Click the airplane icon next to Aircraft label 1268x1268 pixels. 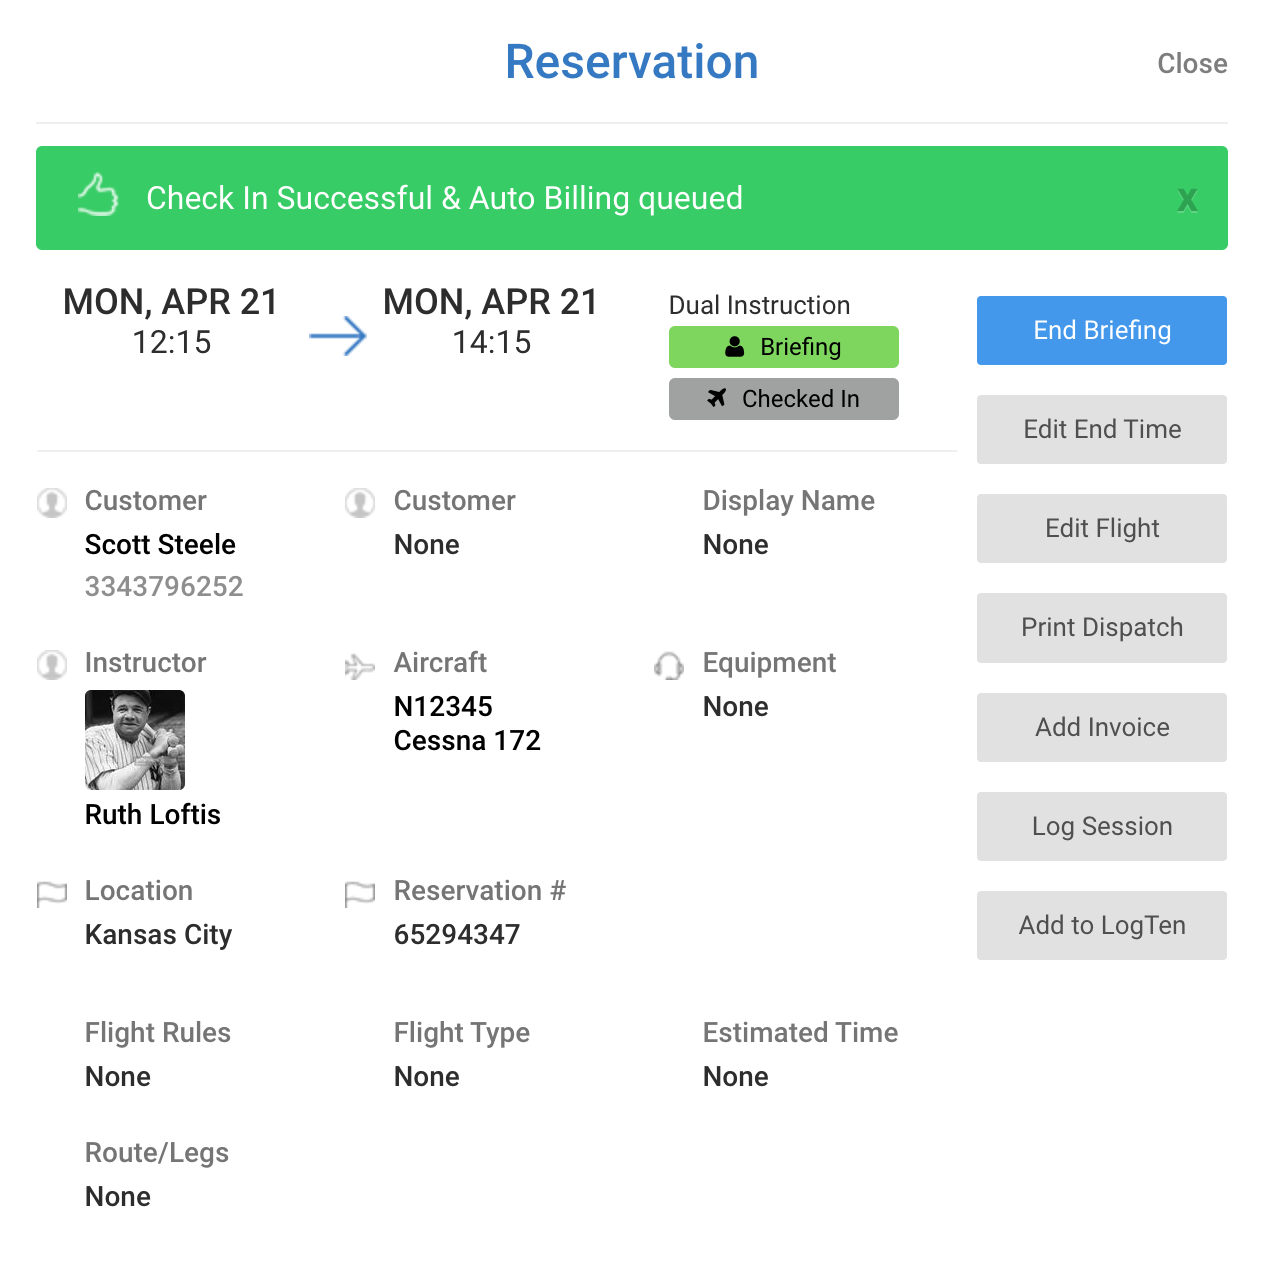(x=359, y=666)
